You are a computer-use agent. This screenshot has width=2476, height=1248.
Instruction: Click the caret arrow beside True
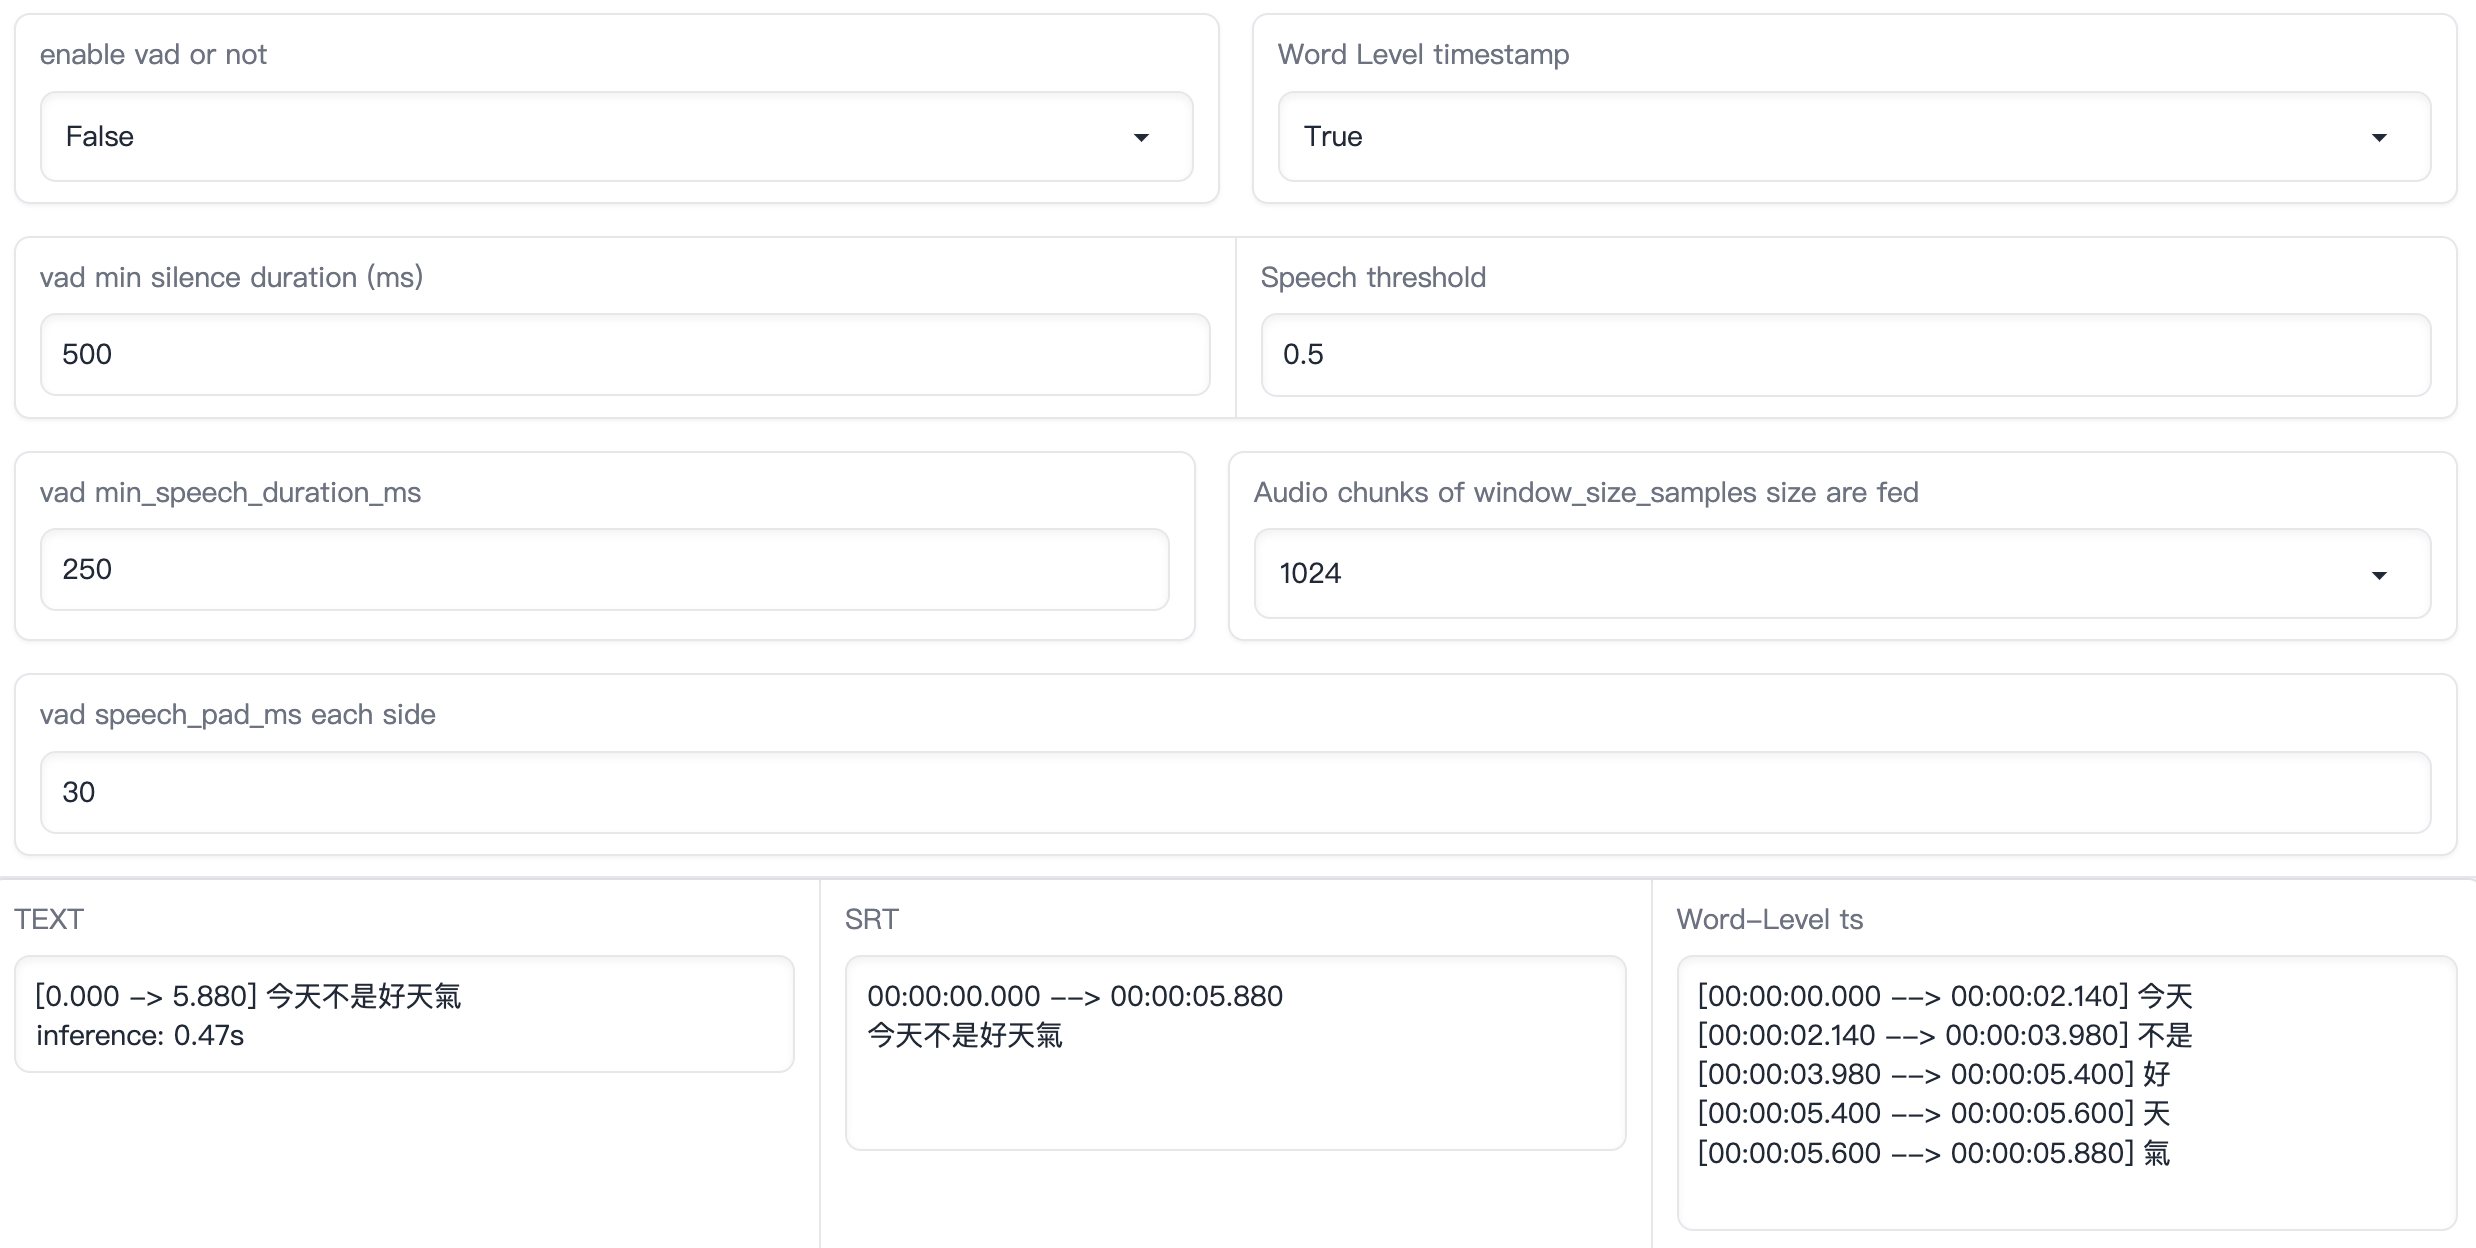(x=2381, y=137)
